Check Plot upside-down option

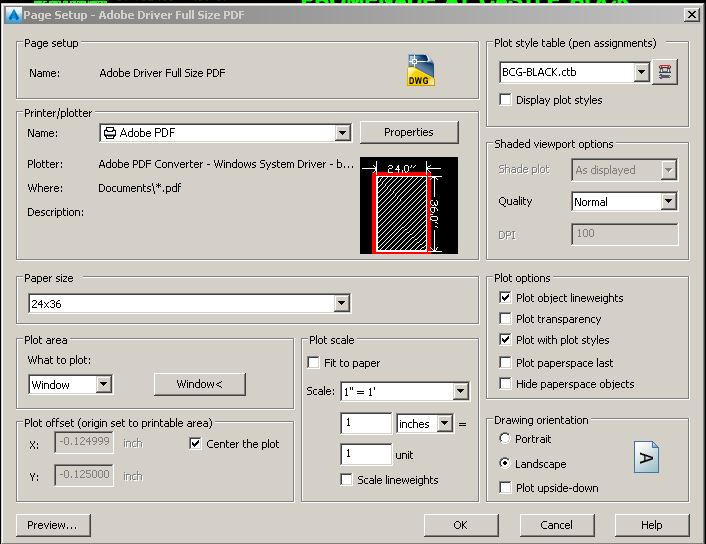point(505,488)
